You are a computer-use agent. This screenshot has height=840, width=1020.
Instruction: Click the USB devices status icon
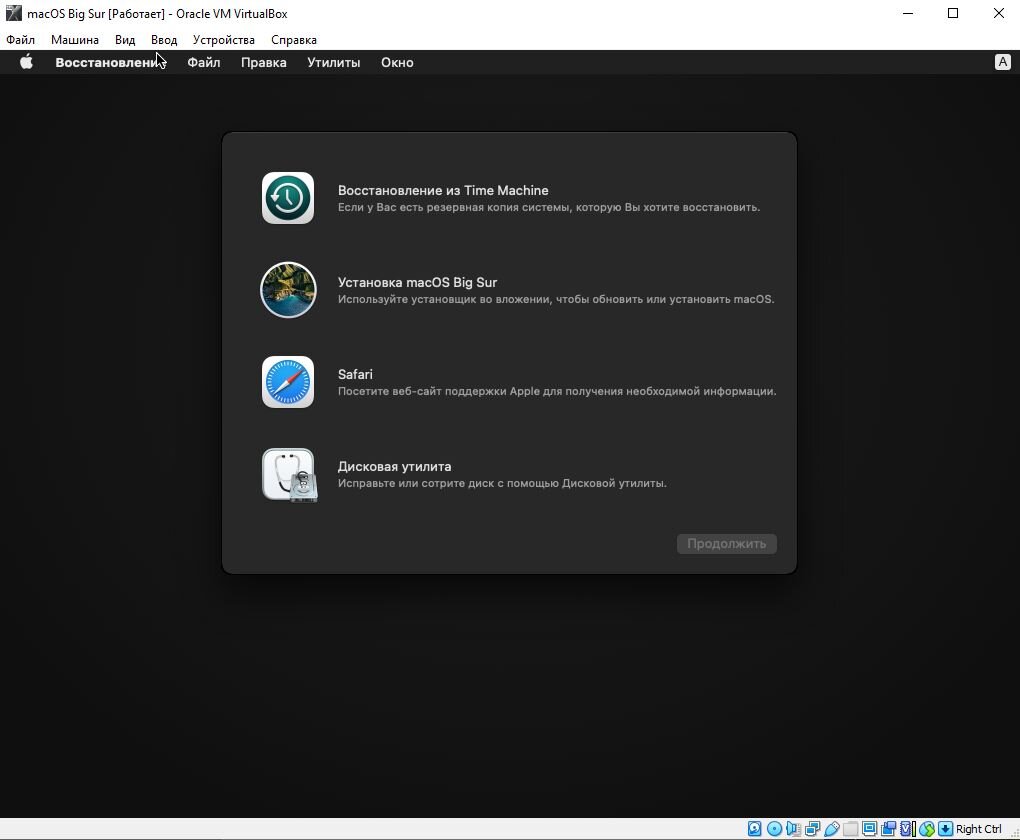831,828
